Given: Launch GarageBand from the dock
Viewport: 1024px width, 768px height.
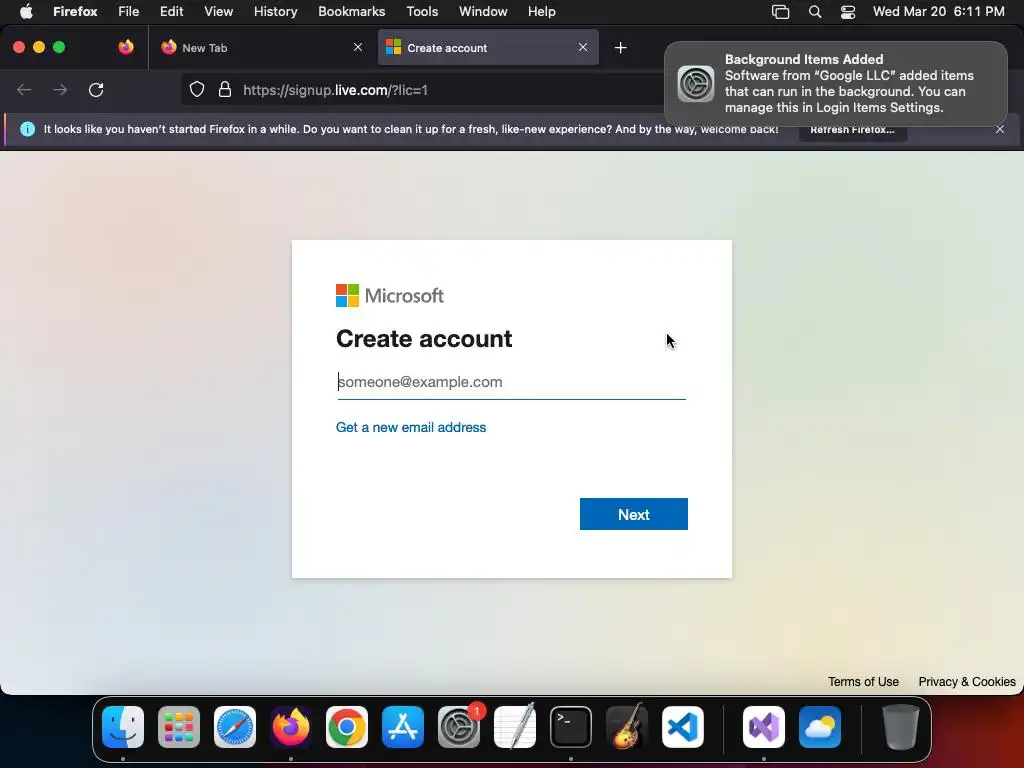Looking at the screenshot, I should point(627,727).
